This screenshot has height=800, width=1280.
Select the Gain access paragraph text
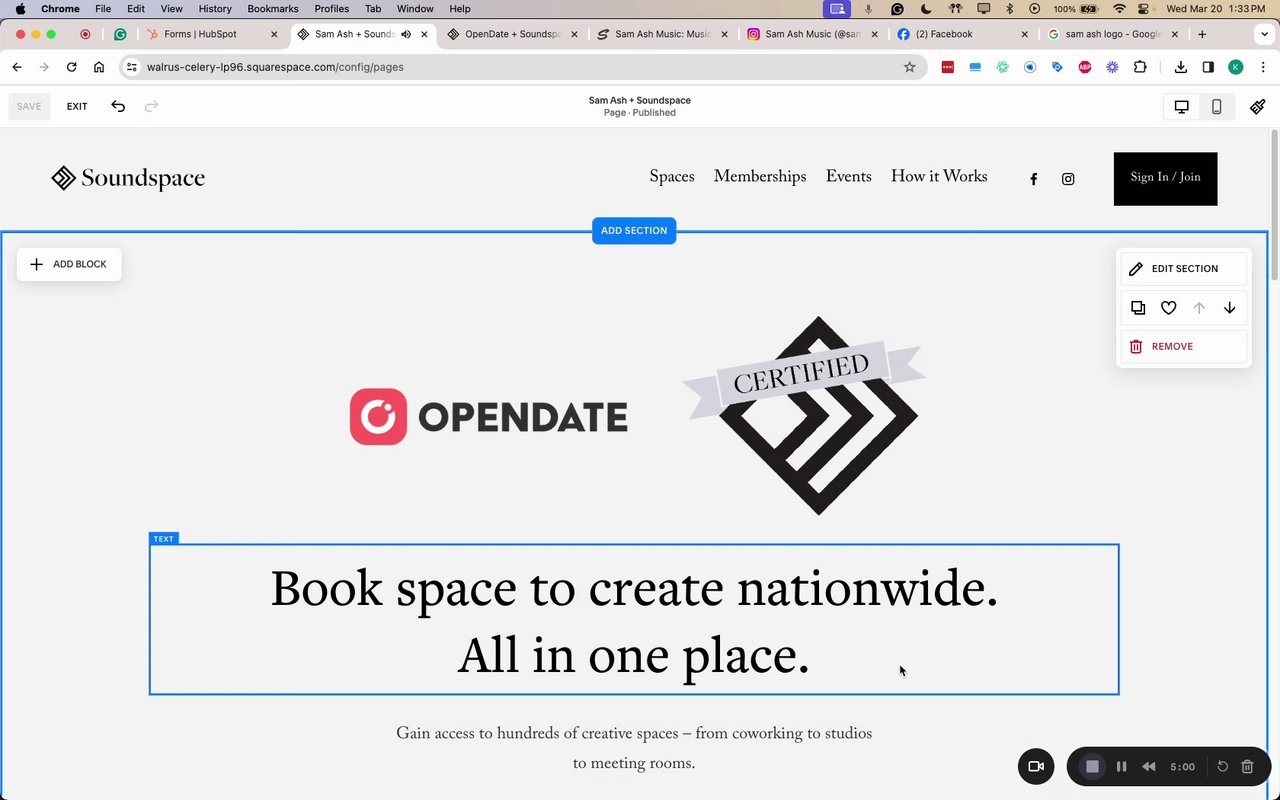pyautogui.click(x=634, y=748)
